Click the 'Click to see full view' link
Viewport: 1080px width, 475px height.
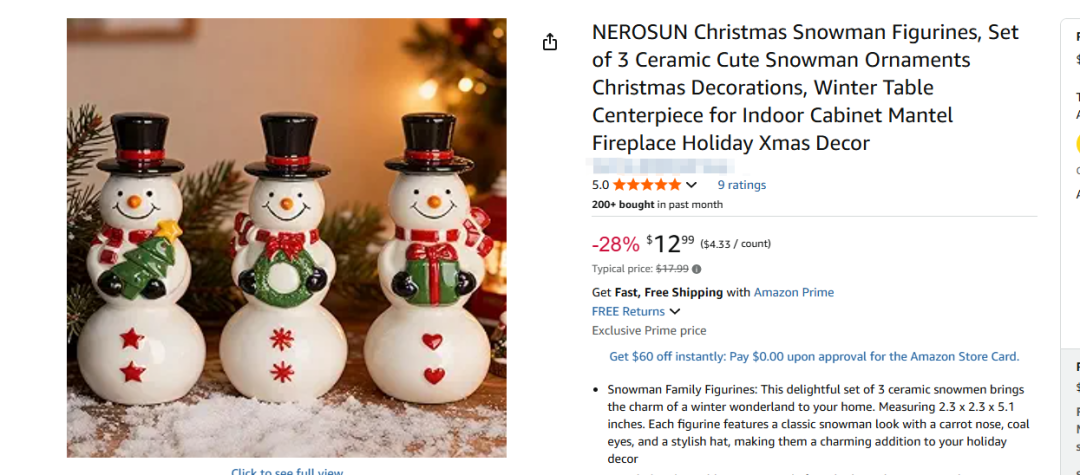pos(287,471)
